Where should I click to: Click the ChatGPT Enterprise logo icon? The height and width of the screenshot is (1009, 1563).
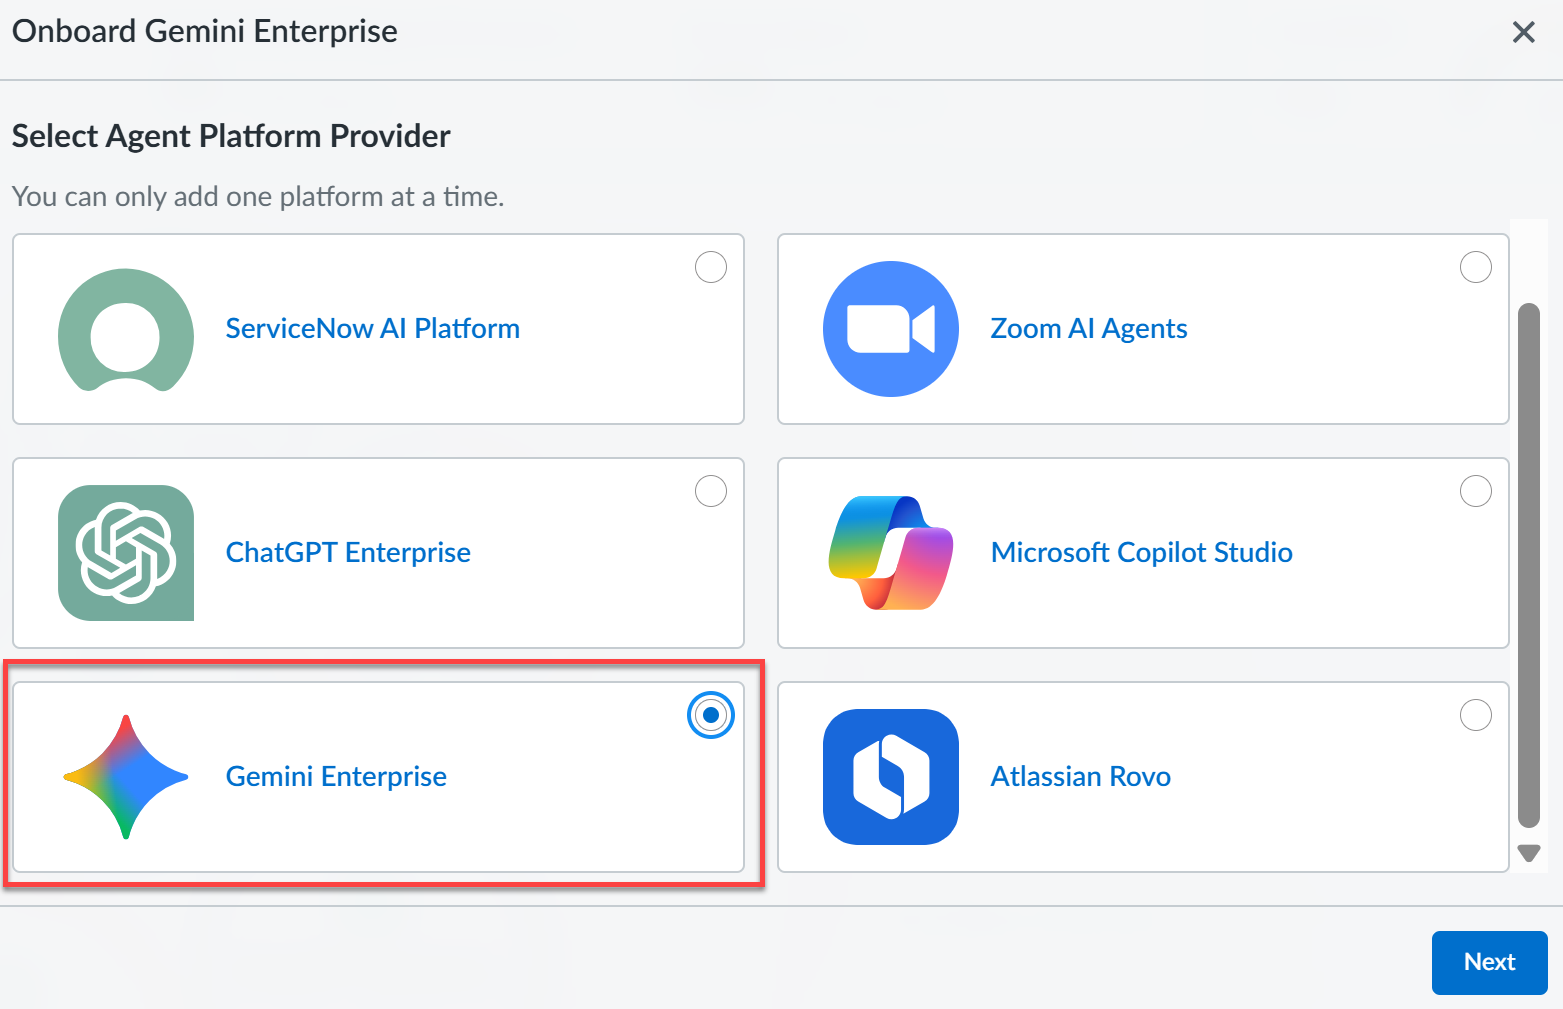pyautogui.click(x=126, y=553)
